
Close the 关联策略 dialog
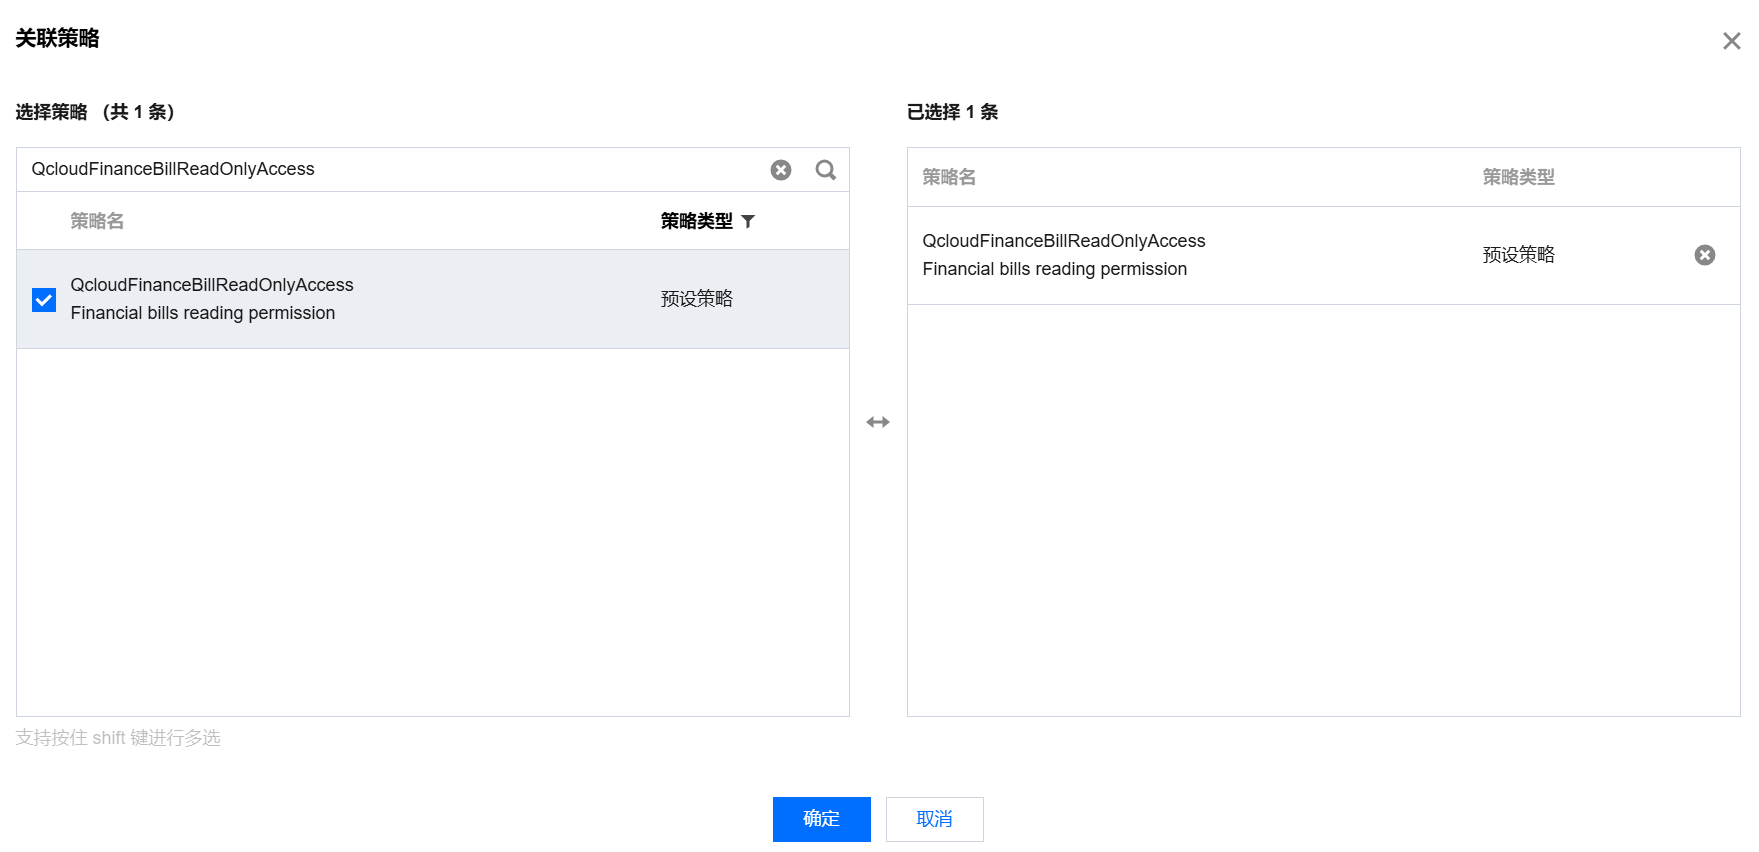tap(1731, 41)
